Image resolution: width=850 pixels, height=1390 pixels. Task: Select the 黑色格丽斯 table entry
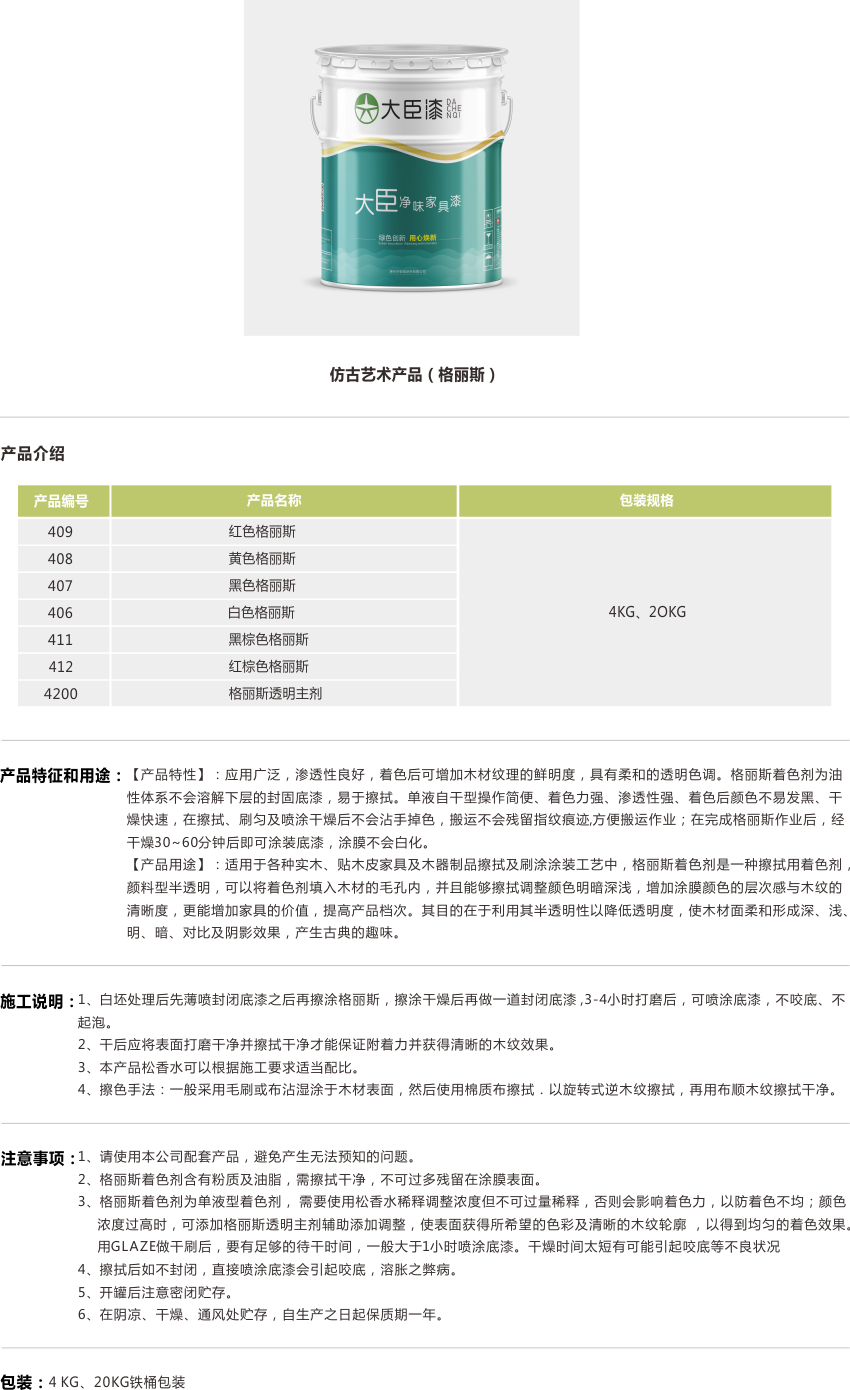[262, 586]
